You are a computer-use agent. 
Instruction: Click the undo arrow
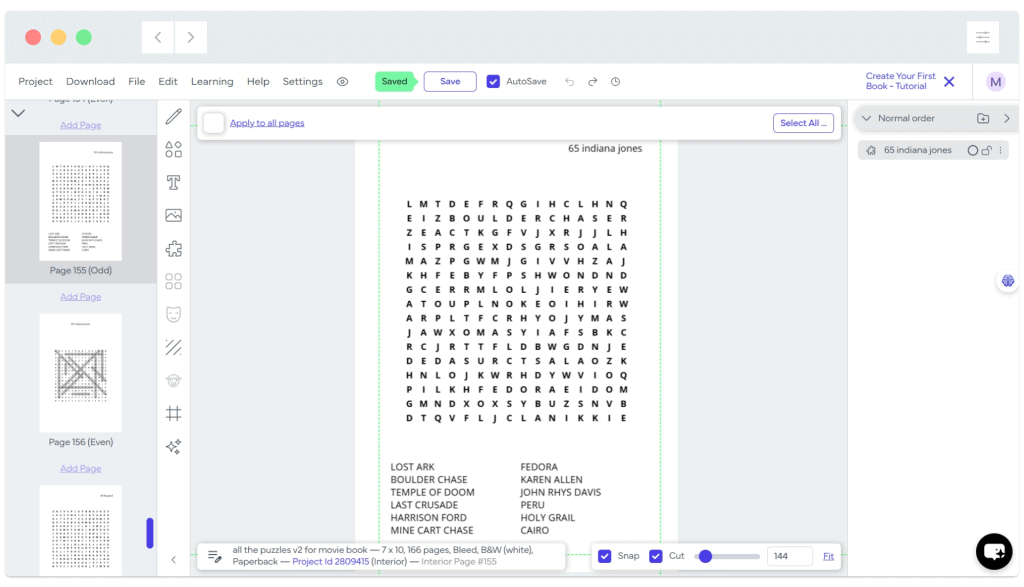pyautogui.click(x=569, y=82)
